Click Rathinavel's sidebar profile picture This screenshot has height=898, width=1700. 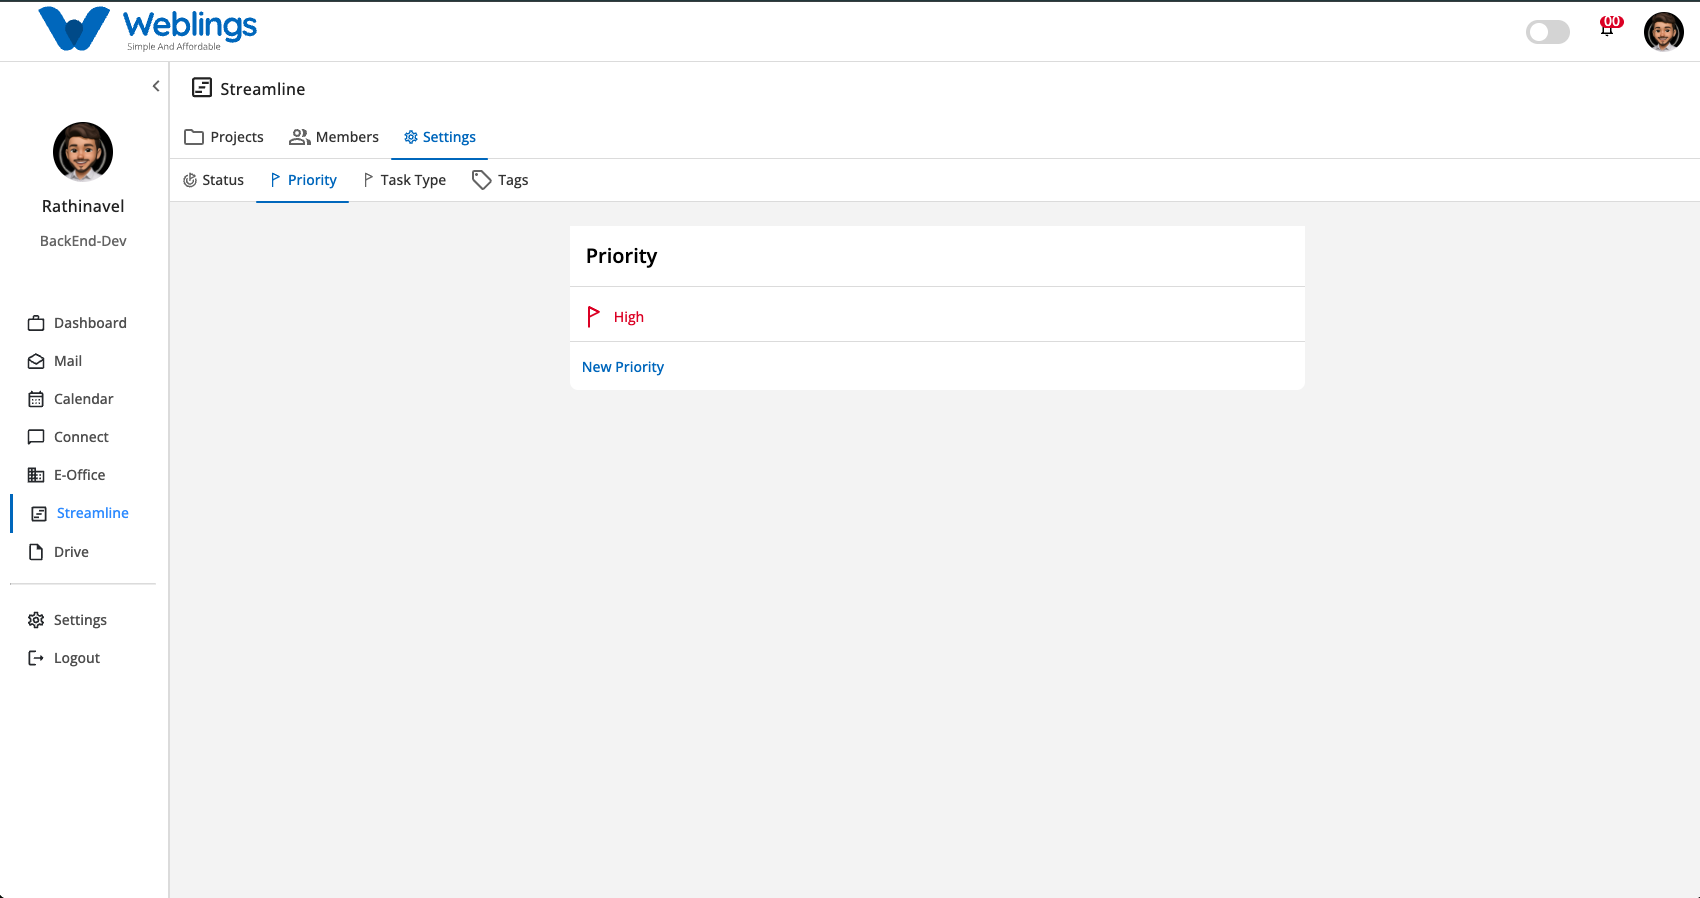coord(83,152)
